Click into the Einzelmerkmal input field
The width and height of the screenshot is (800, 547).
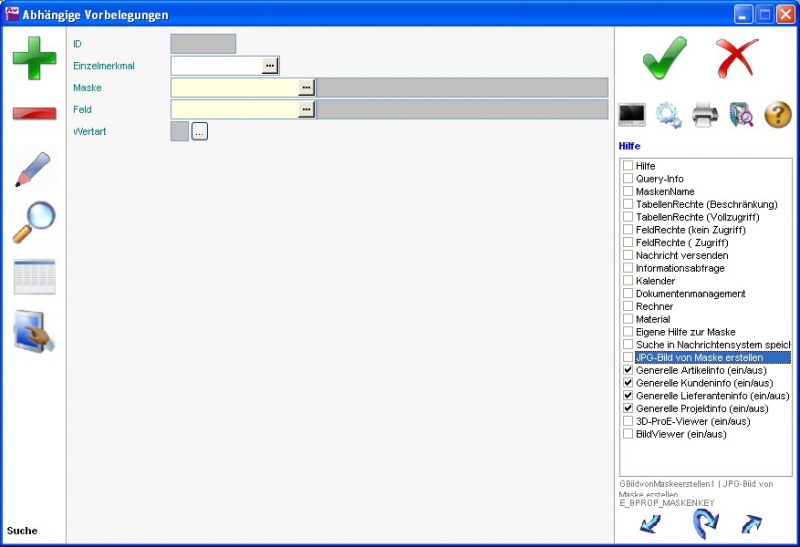(x=216, y=65)
